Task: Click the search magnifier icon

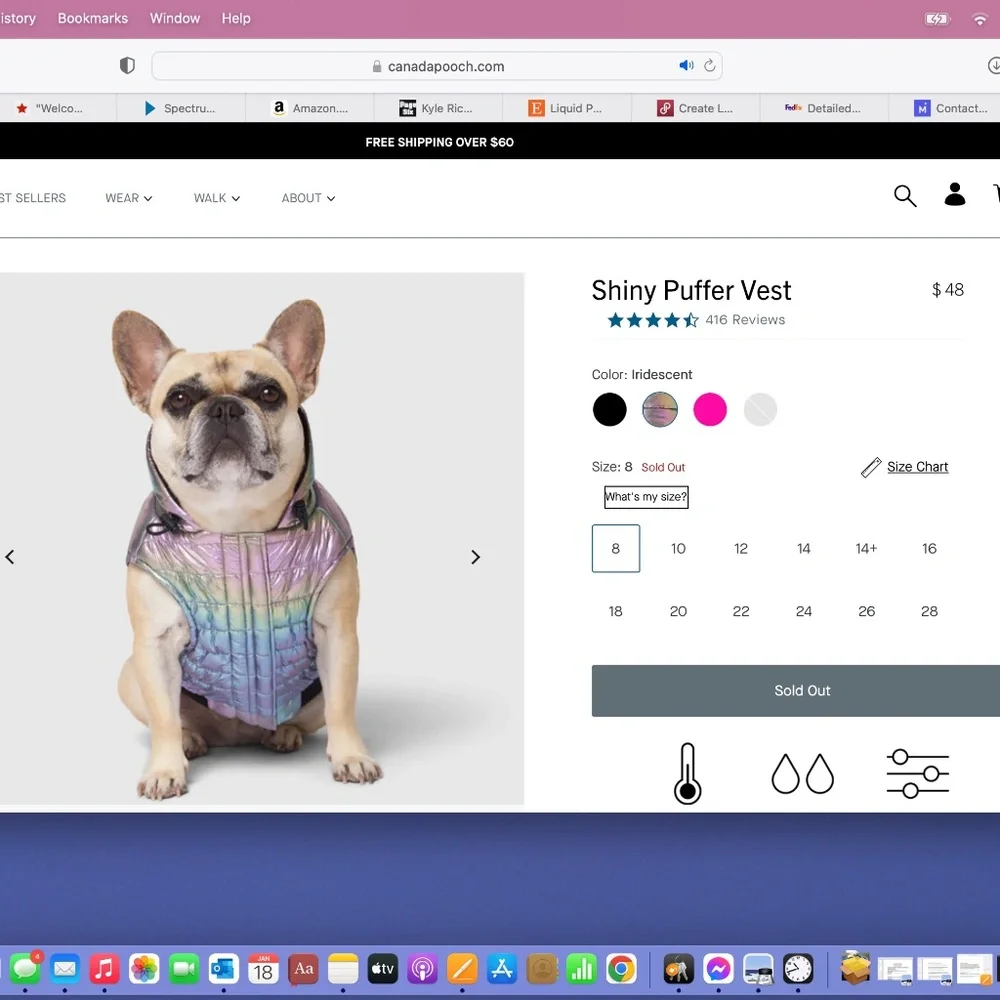Action: tap(904, 196)
